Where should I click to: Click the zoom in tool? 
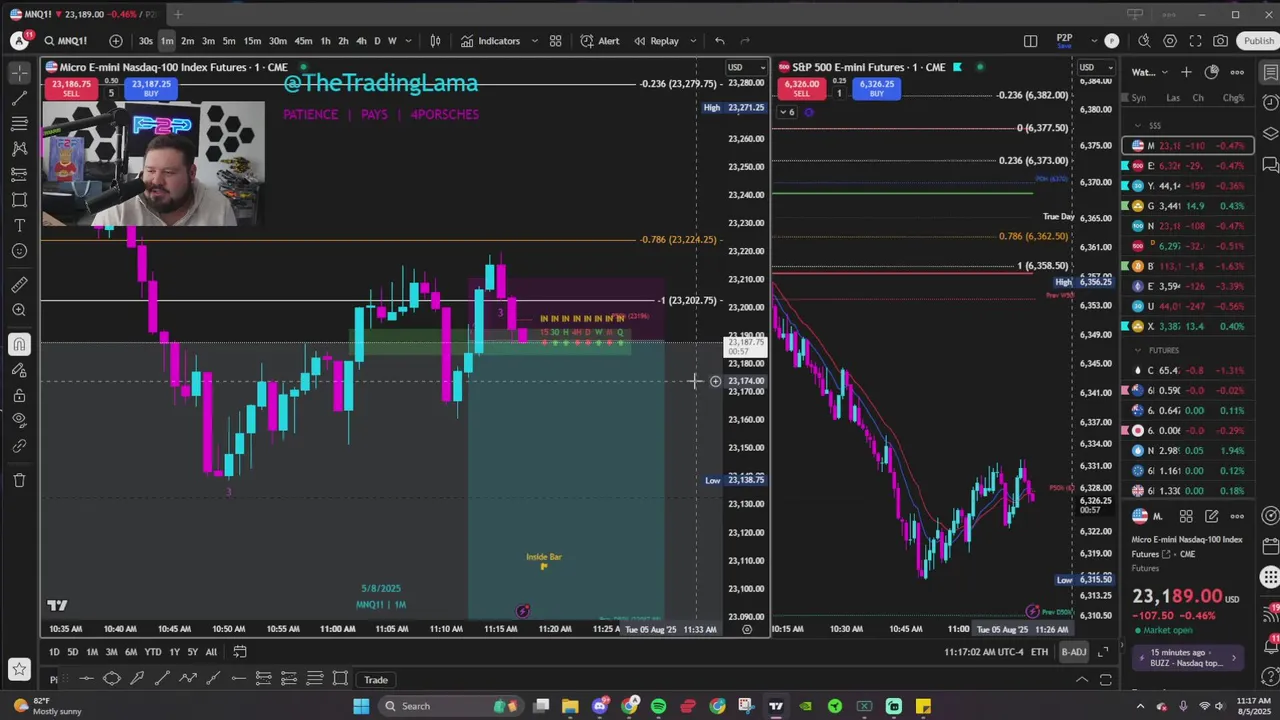click(x=19, y=310)
